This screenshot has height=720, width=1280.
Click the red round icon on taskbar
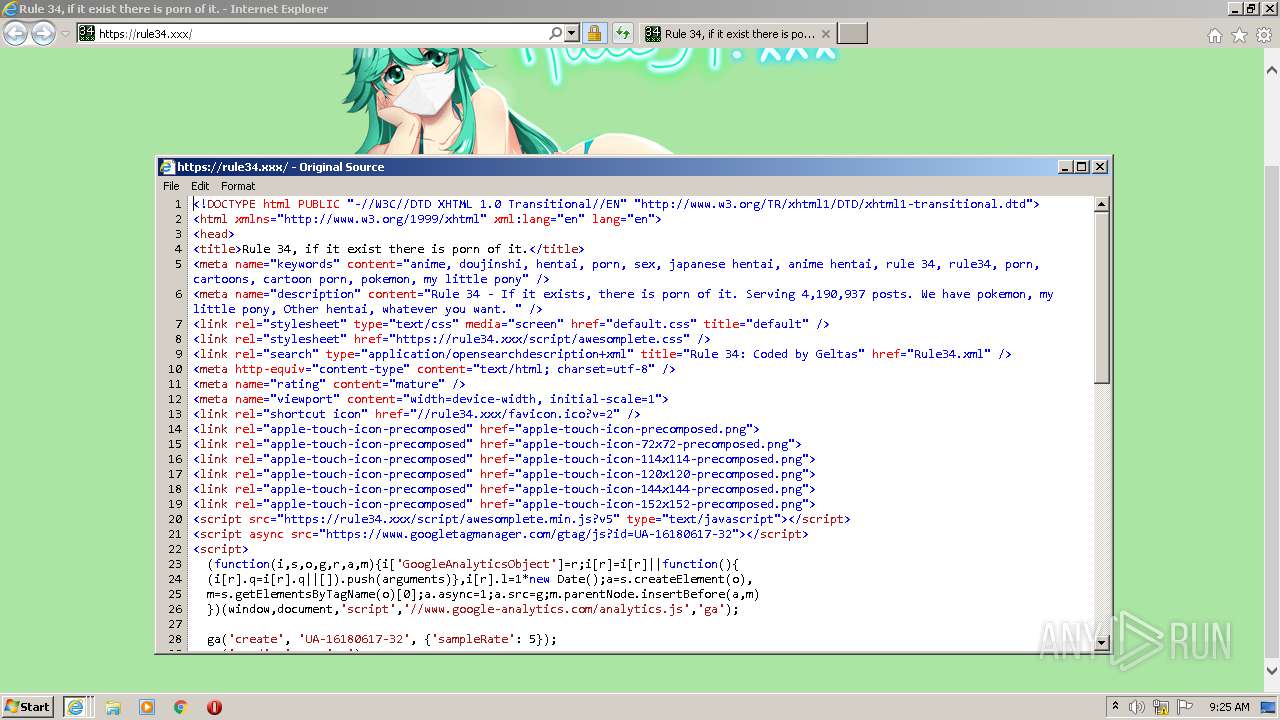[x=214, y=707]
